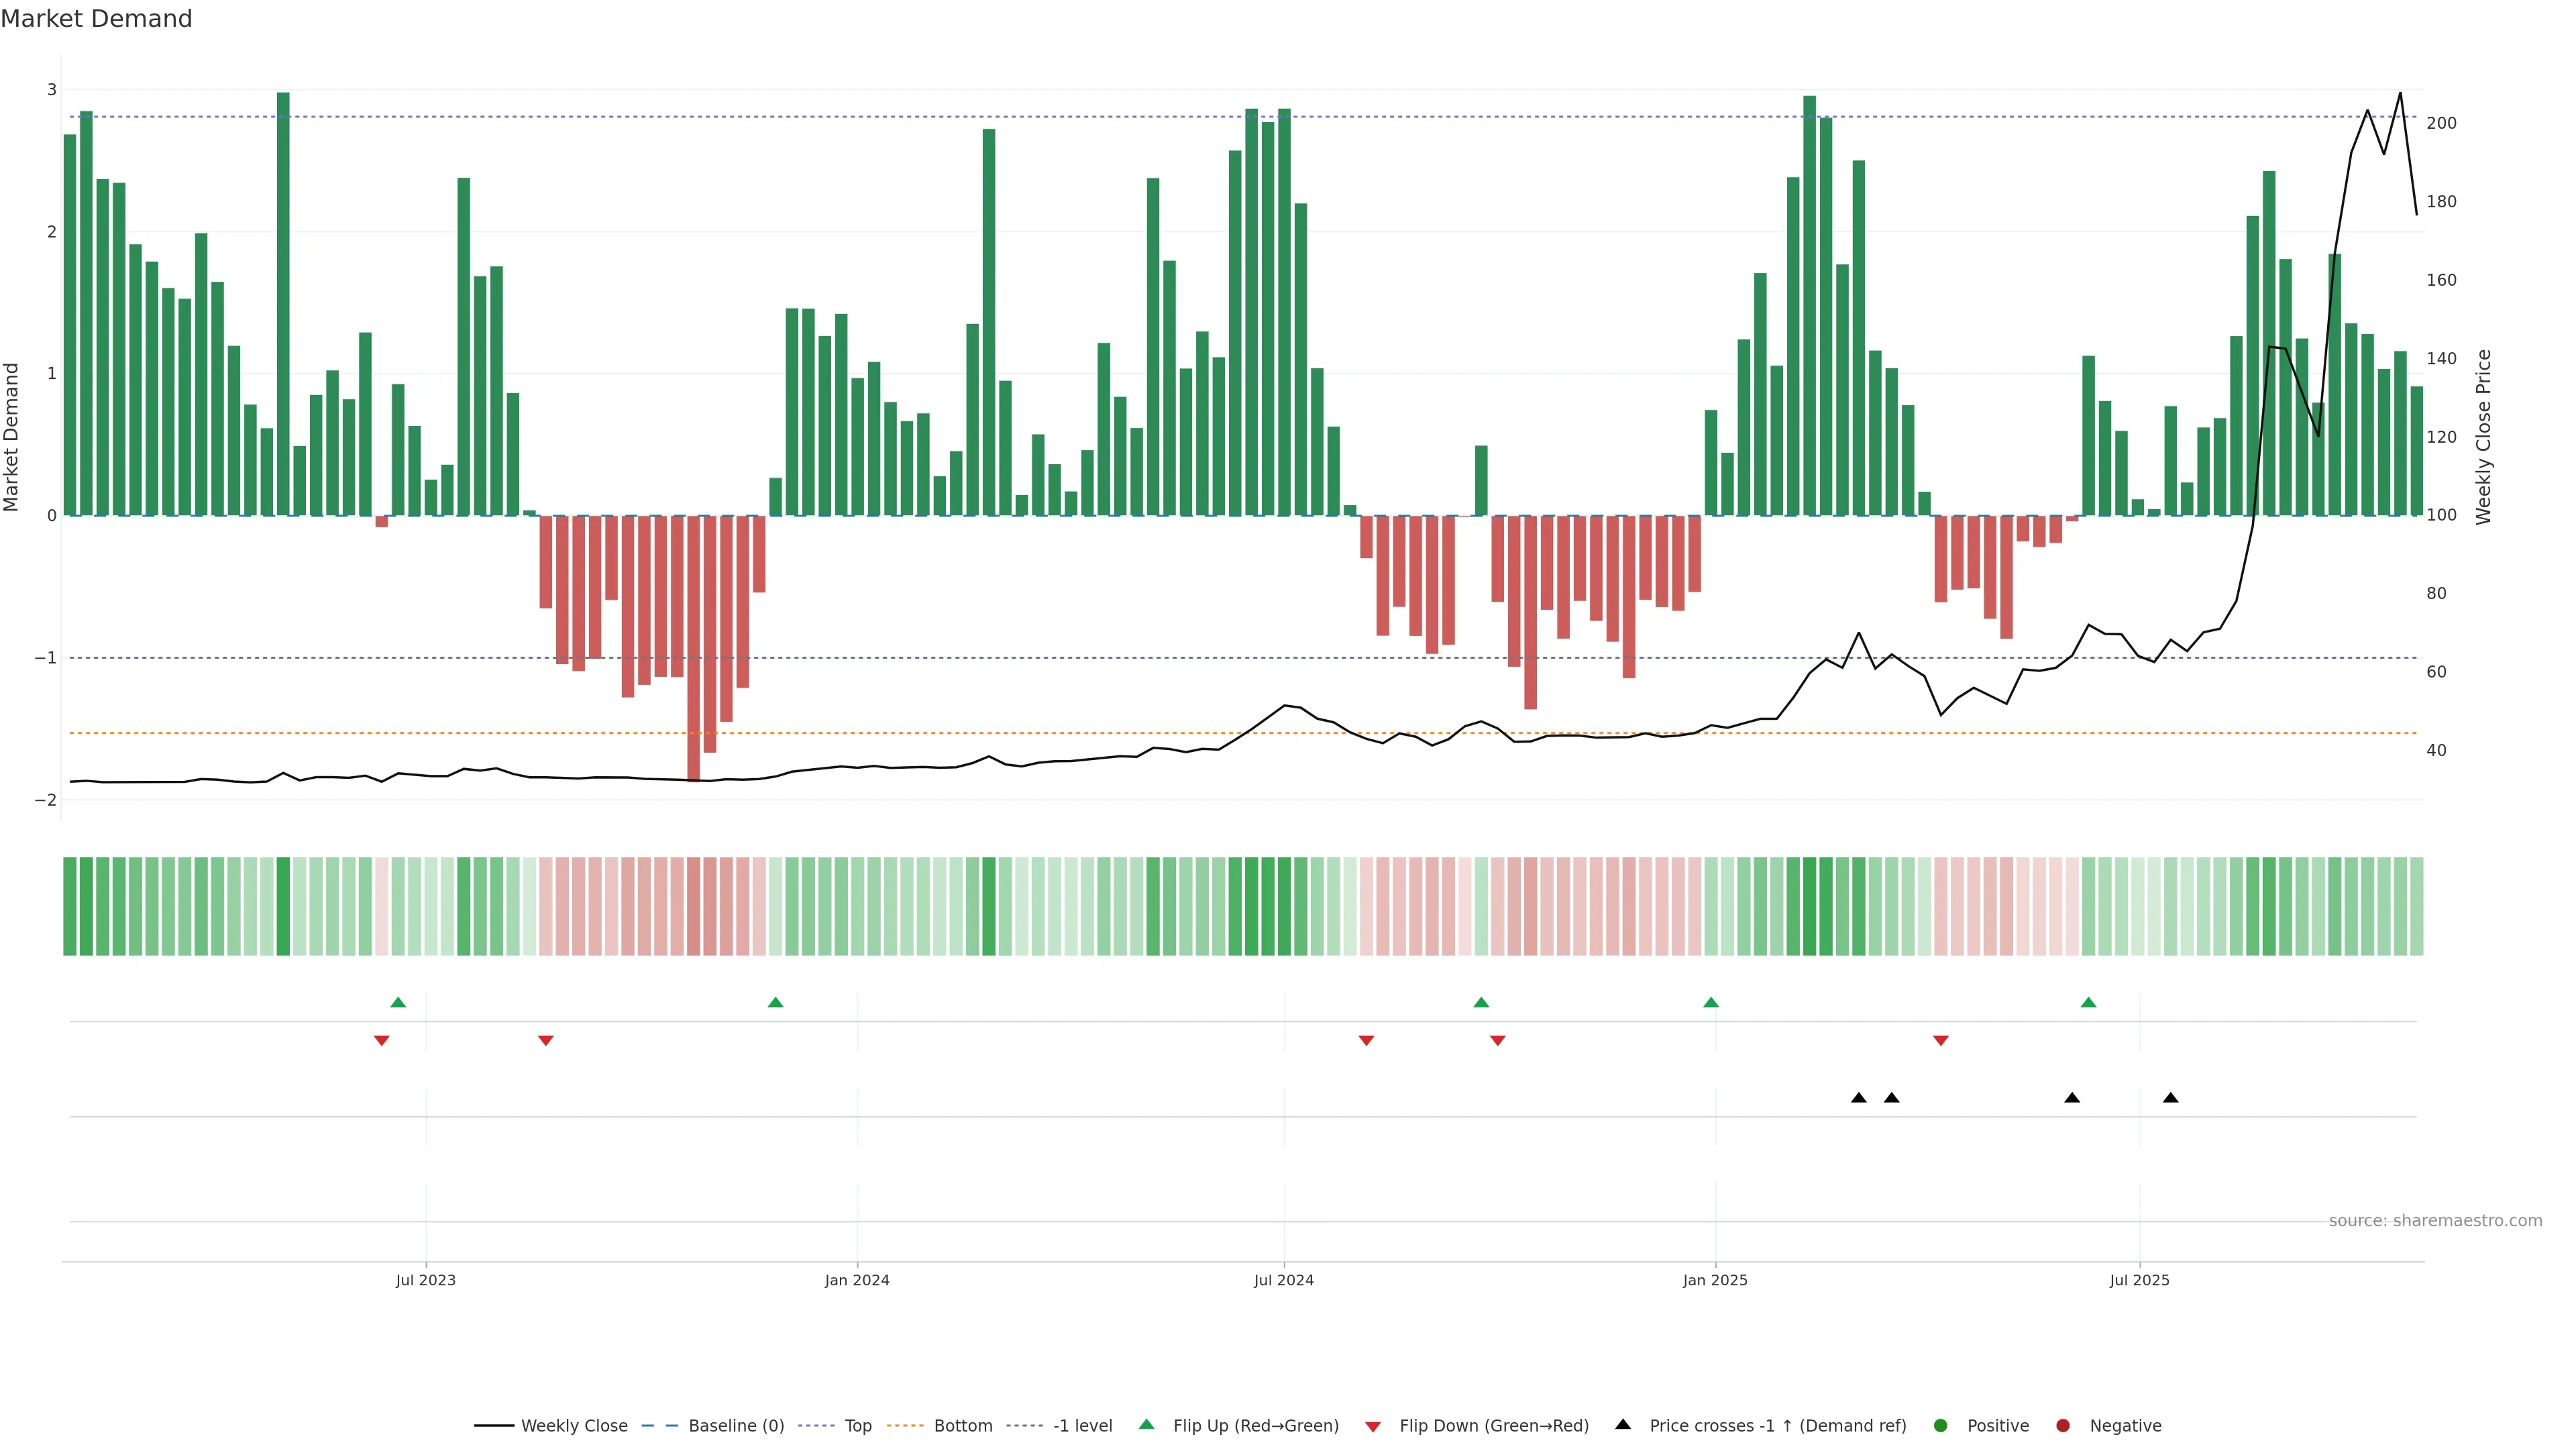The height and width of the screenshot is (1449, 2576).
Task: Click the rightmost red flip-down triangle marker
Action: point(1941,1041)
